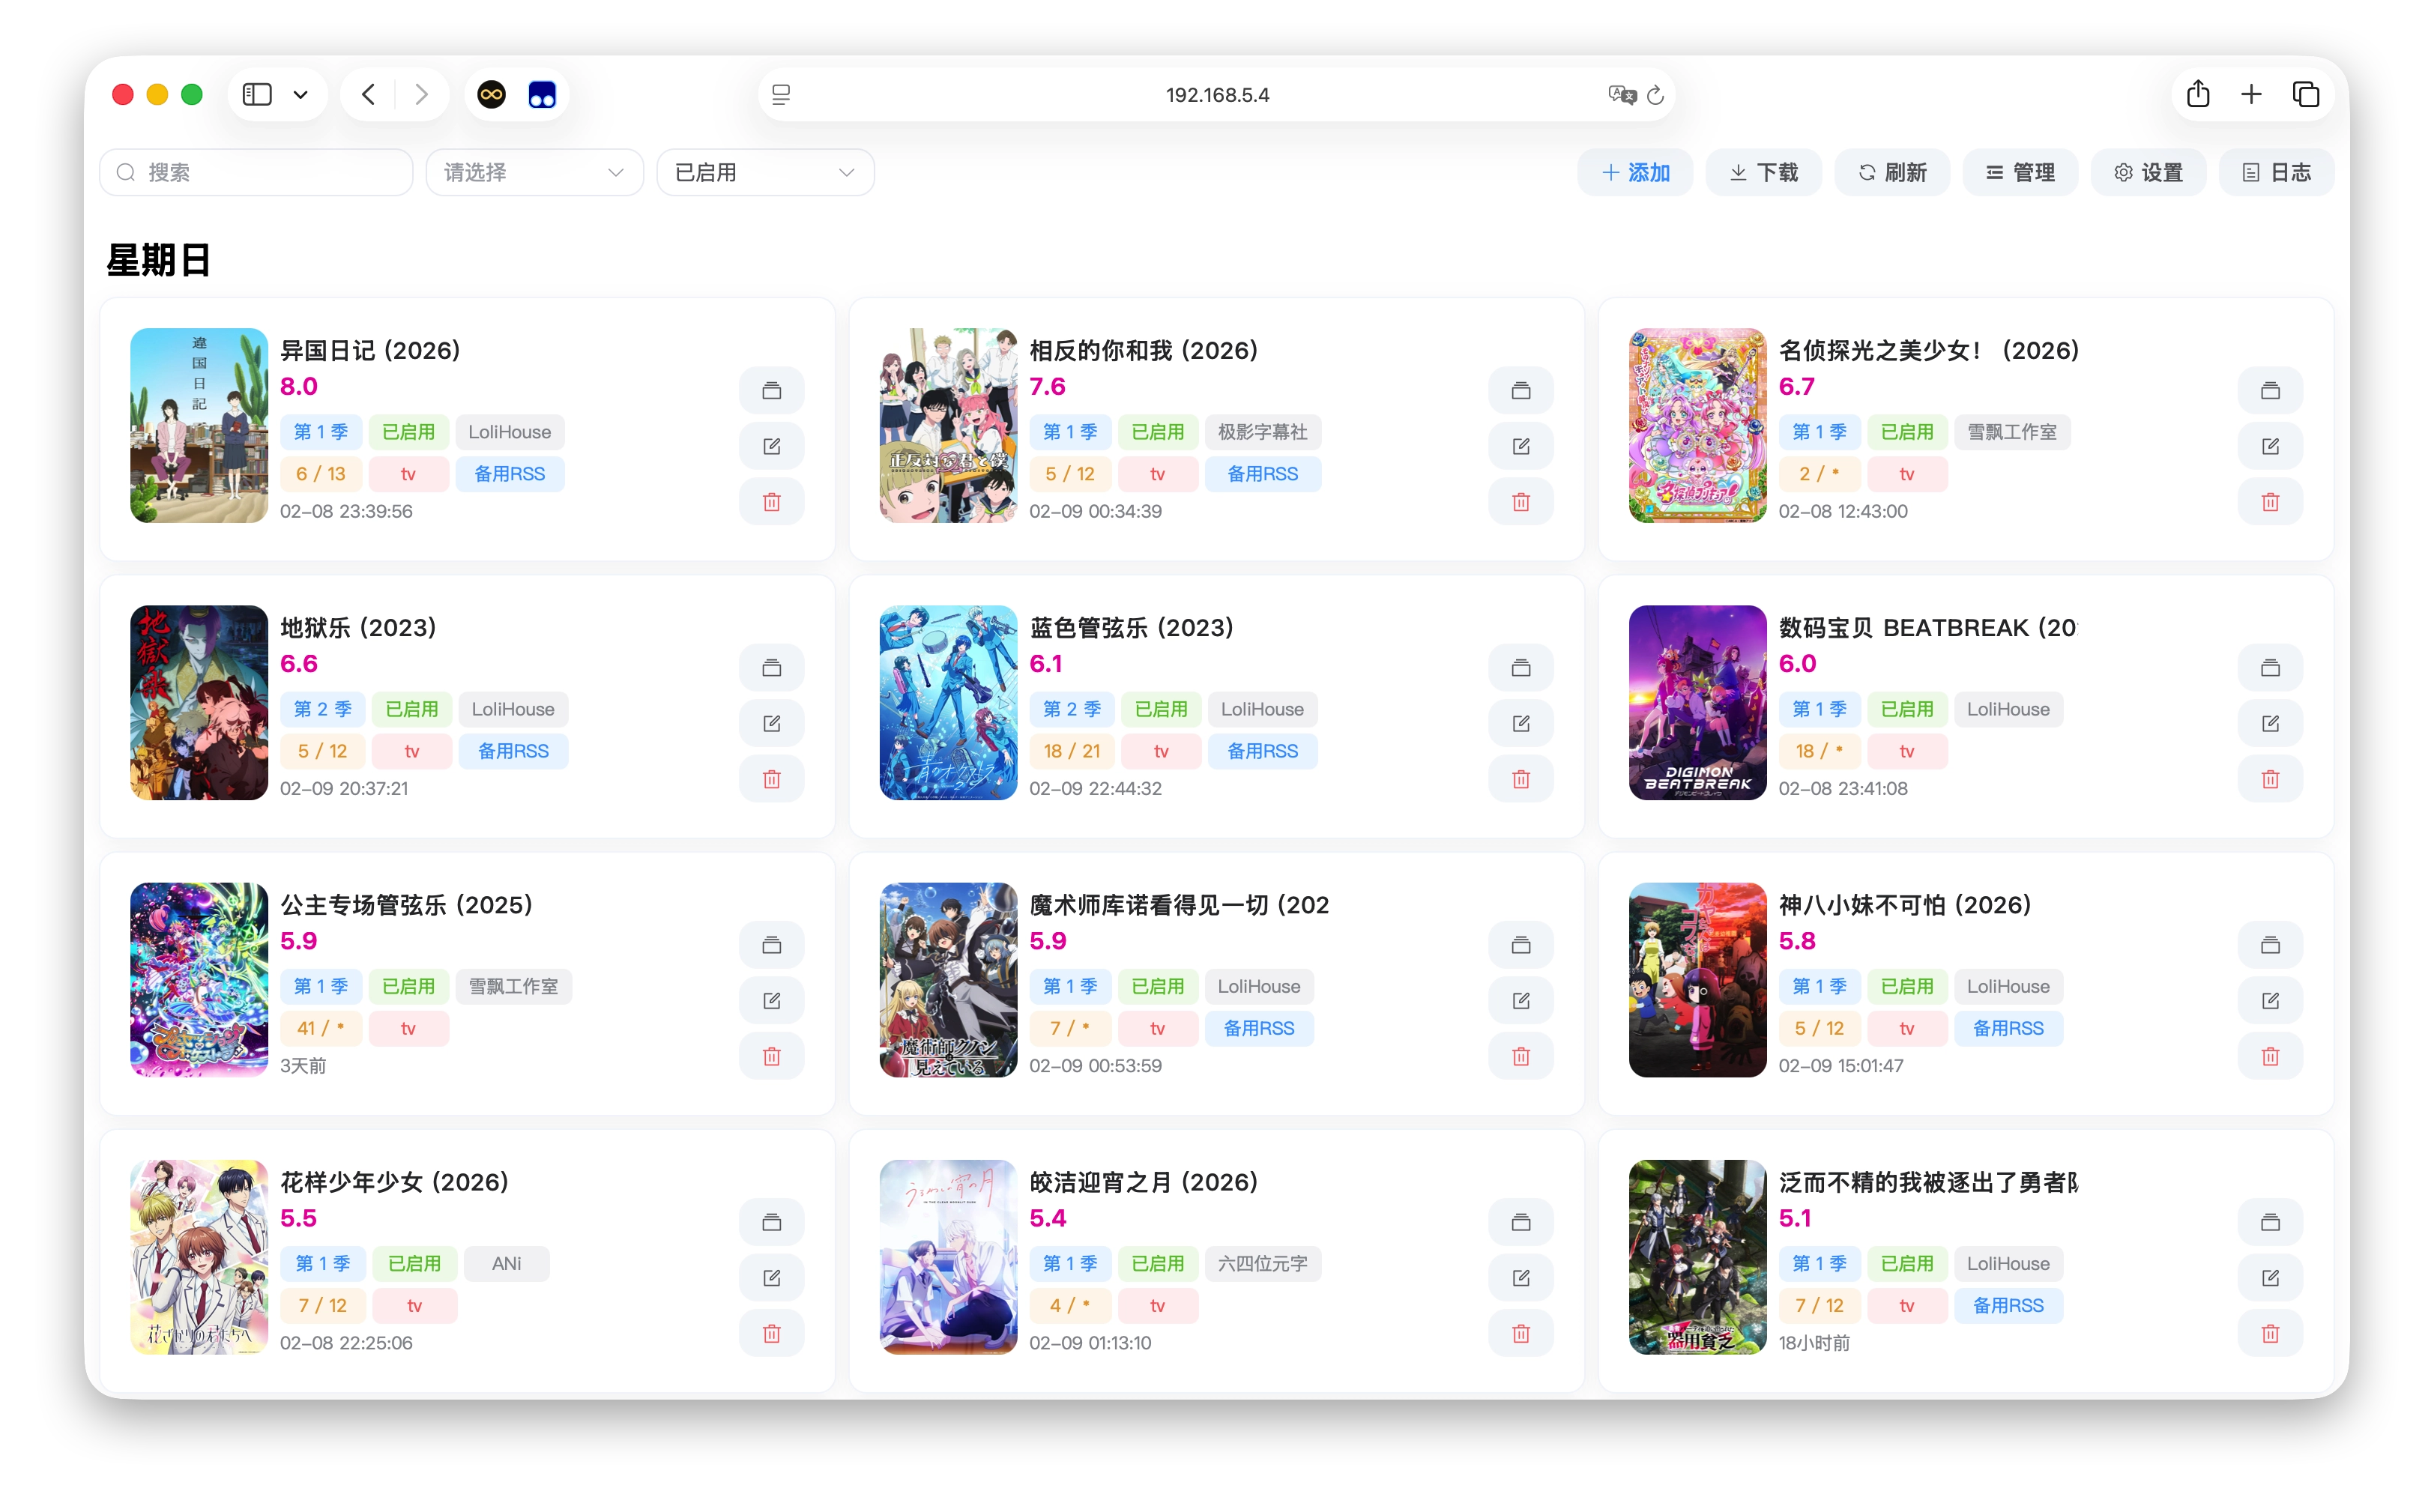Open the 请选择 dropdown
Viewport: 2434px width, 1512px height.
pyautogui.click(x=534, y=171)
